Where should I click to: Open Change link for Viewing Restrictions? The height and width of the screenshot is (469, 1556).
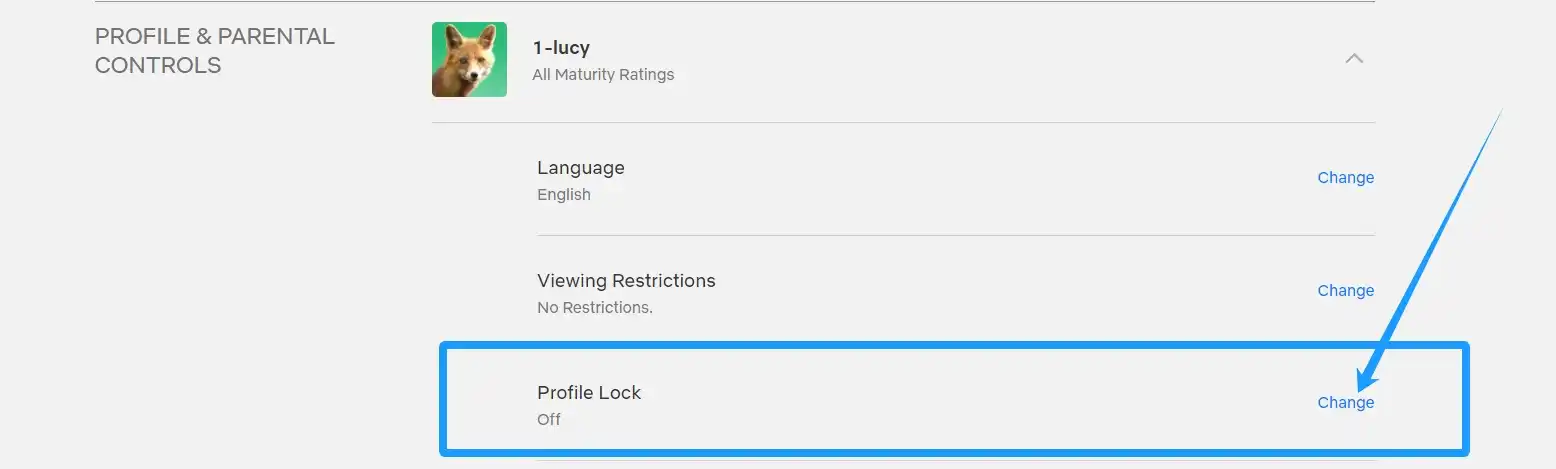1345,290
